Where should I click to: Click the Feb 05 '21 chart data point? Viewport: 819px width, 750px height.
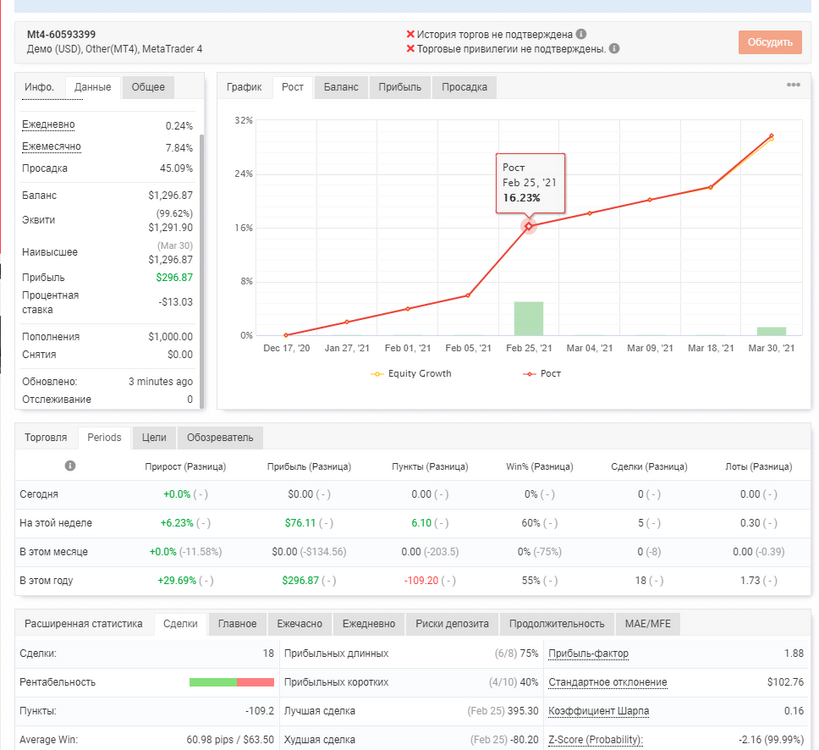(468, 296)
